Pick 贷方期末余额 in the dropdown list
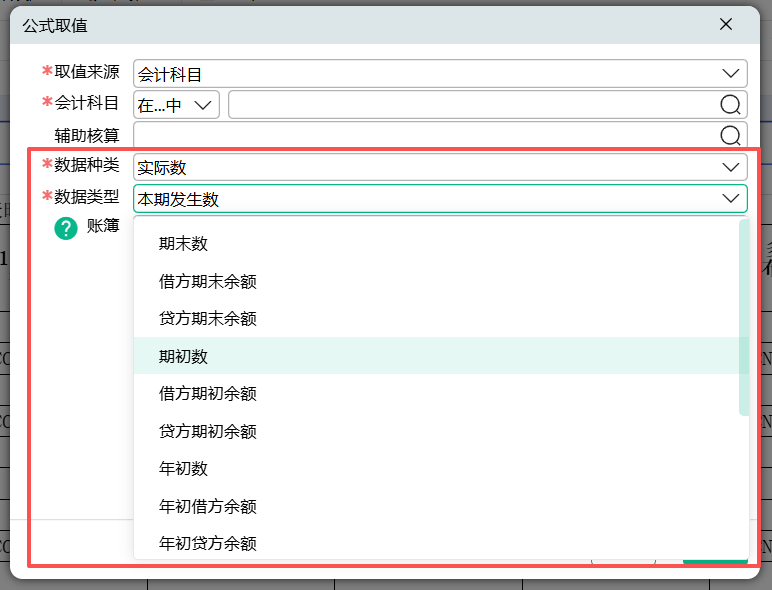The image size is (772, 590). 208,319
